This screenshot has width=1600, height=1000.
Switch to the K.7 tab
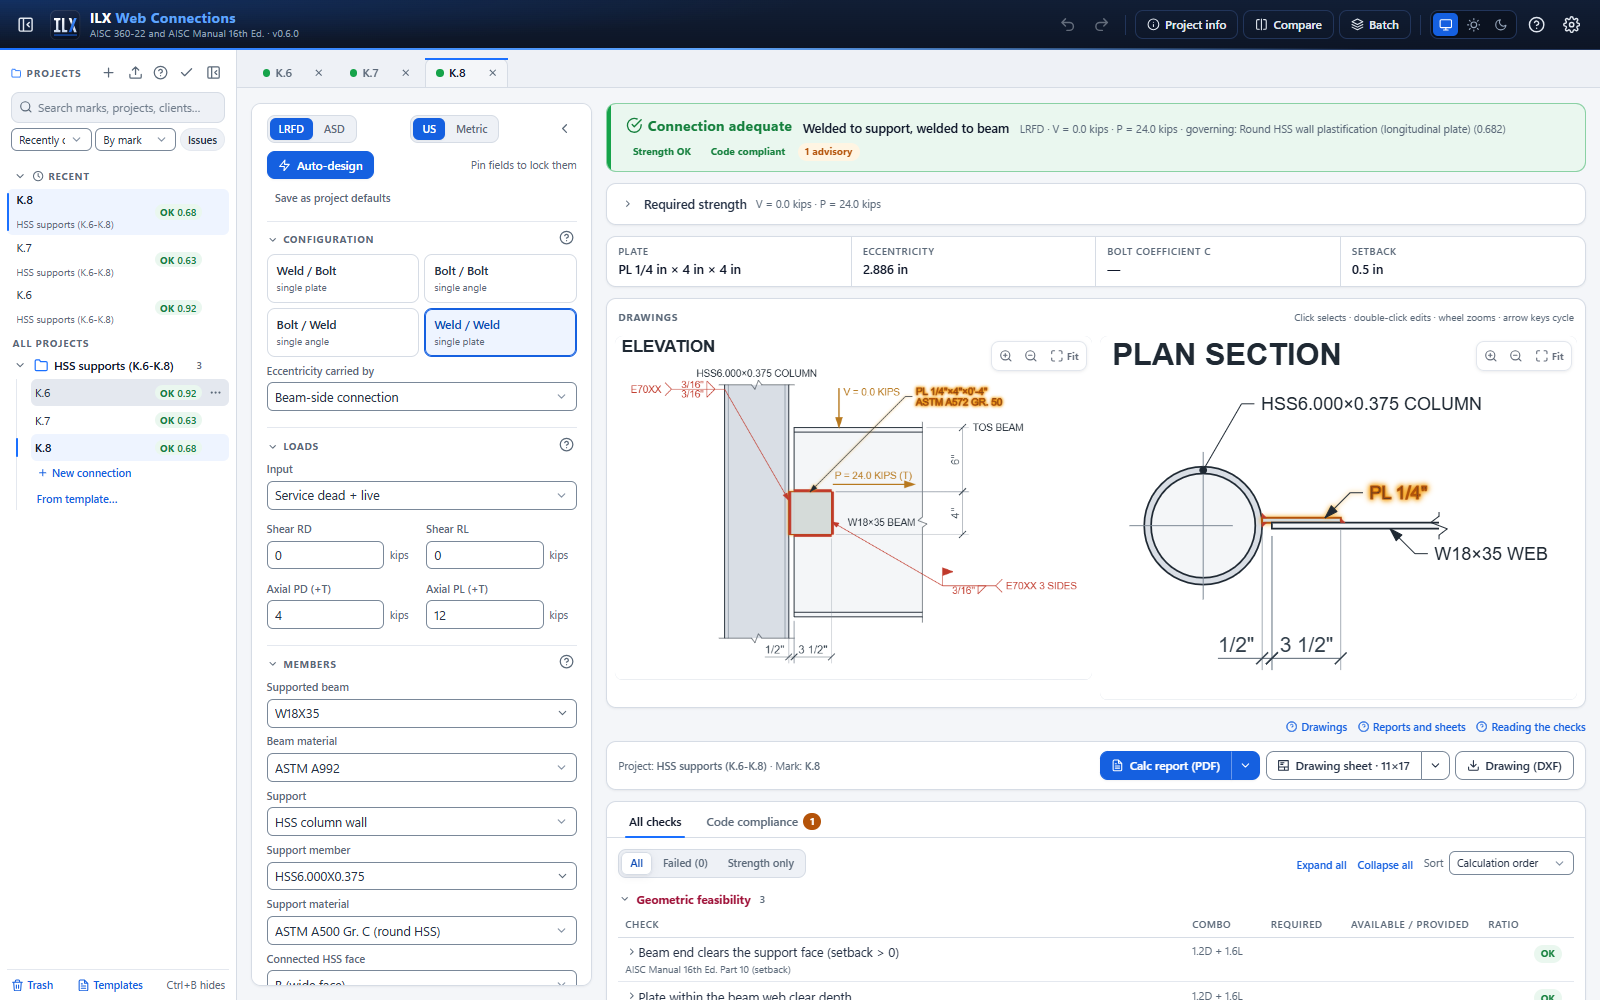coord(370,73)
